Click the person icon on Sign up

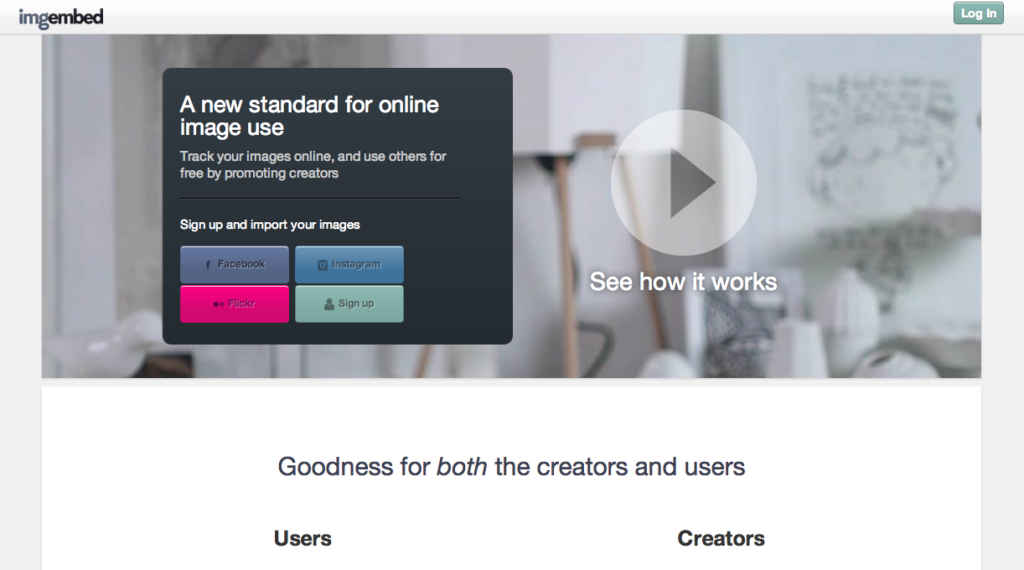329,304
